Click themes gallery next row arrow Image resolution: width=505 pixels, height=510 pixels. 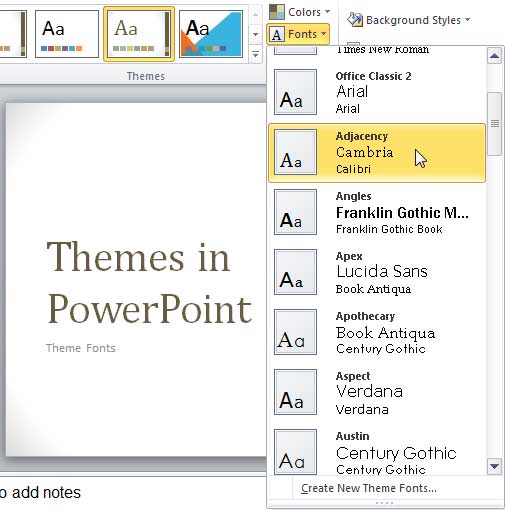pos(255,34)
